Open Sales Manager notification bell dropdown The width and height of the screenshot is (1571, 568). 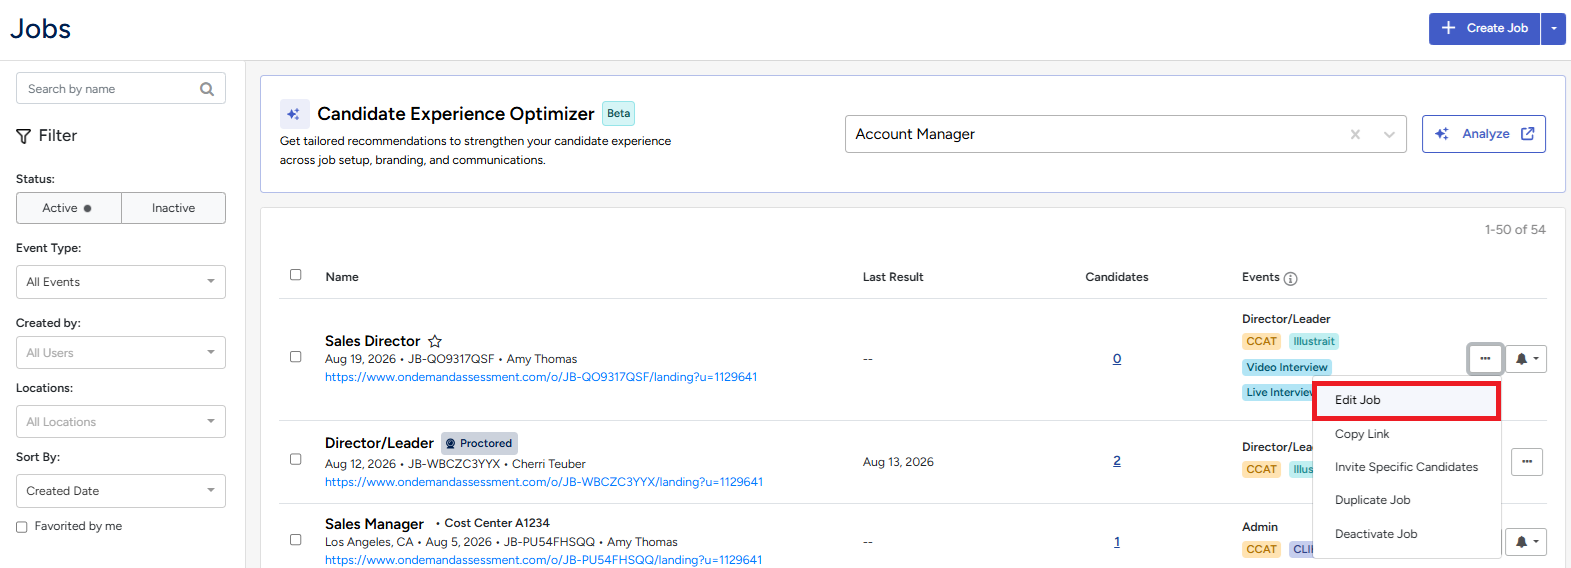click(1526, 542)
